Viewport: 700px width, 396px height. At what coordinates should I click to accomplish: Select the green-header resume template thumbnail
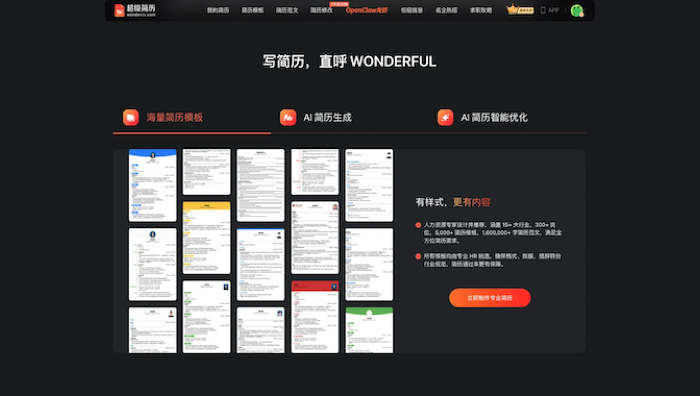click(x=369, y=330)
